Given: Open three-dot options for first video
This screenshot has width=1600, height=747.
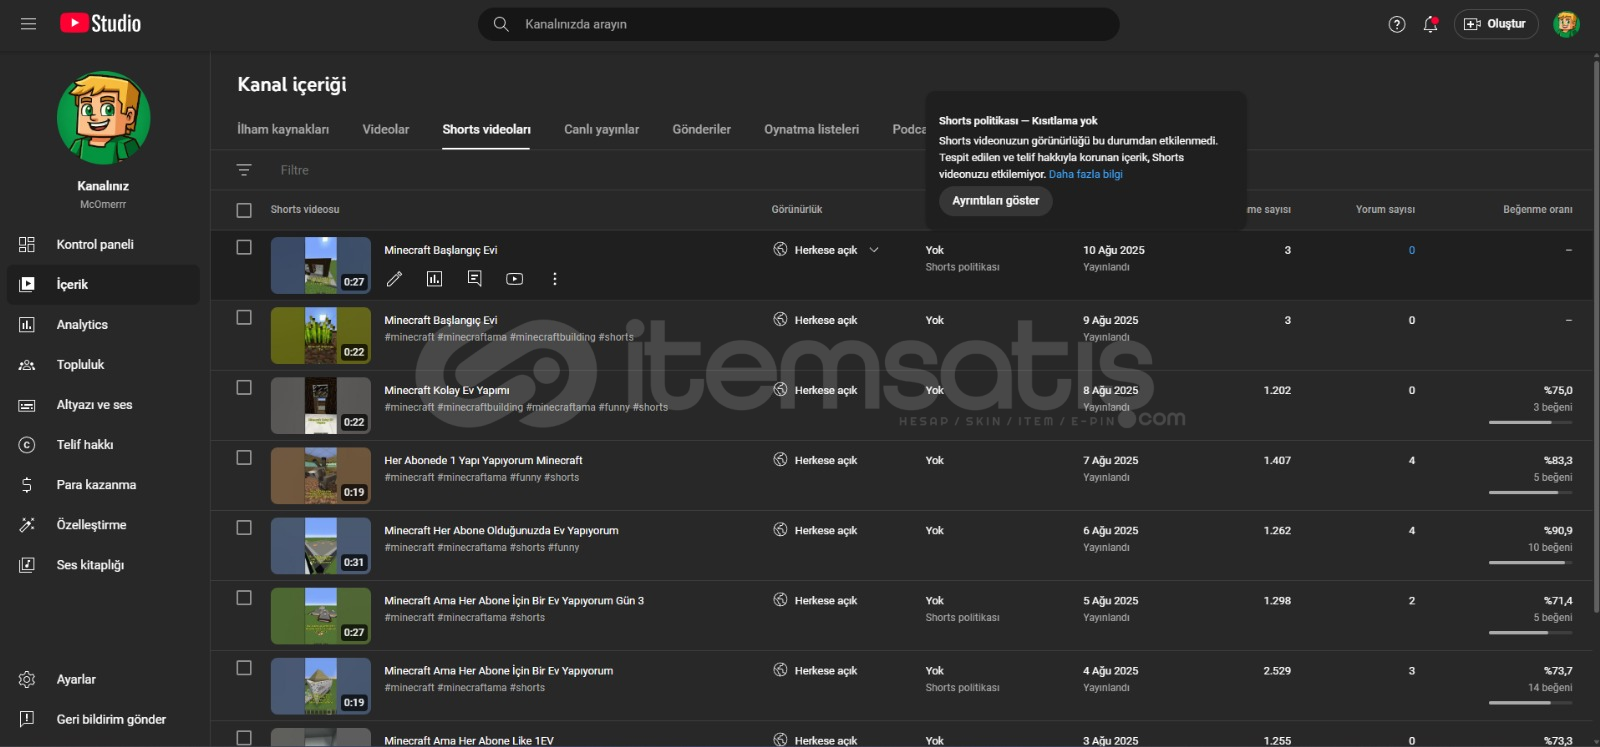Looking at the screenshot, I should point(555,279).
